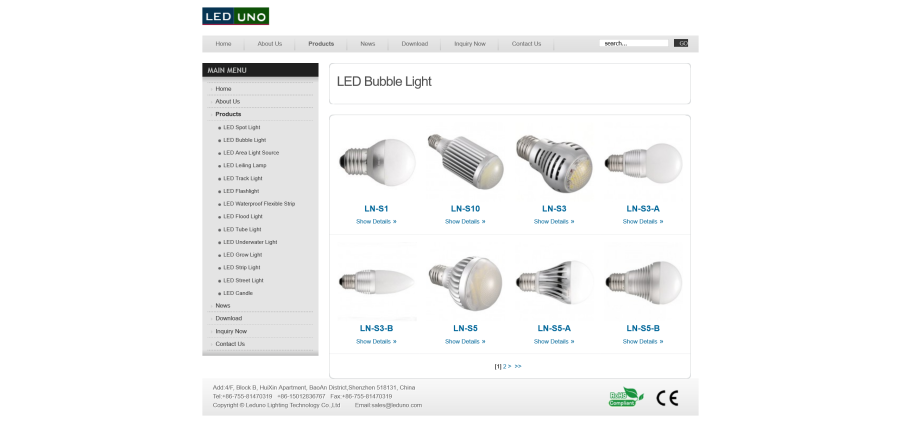Viewport: 900px width, 448px height.
Task: Click the search GO button
Action: click(681, 43)
